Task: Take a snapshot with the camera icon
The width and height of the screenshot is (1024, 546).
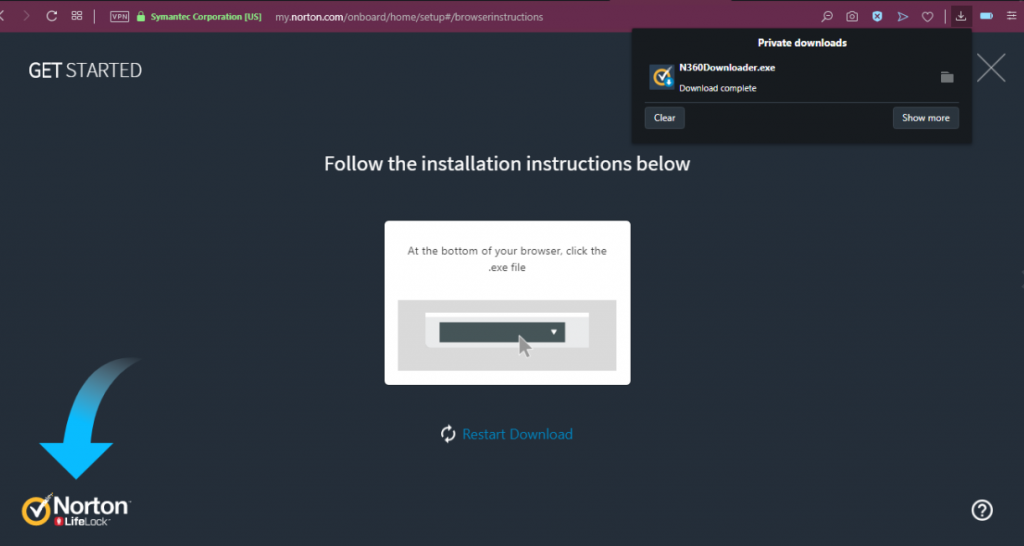Action: coord(852,17)
